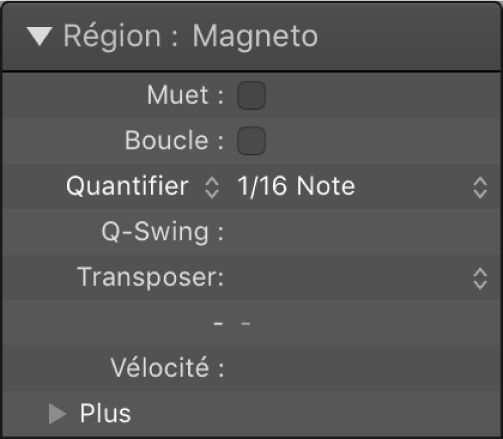Screen dimensions: 503x439
Task: Click the Q-Swing value field
Action: pyautogui.click(x=362, y=232)
